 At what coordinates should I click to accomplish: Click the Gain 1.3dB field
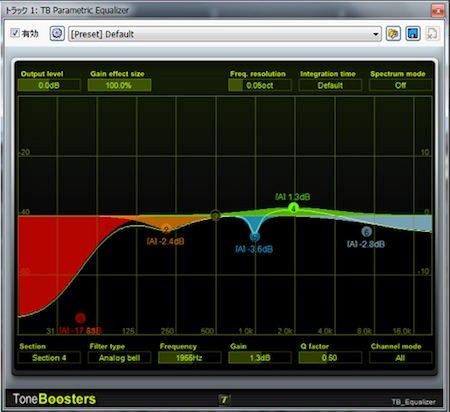coord(260,358)
